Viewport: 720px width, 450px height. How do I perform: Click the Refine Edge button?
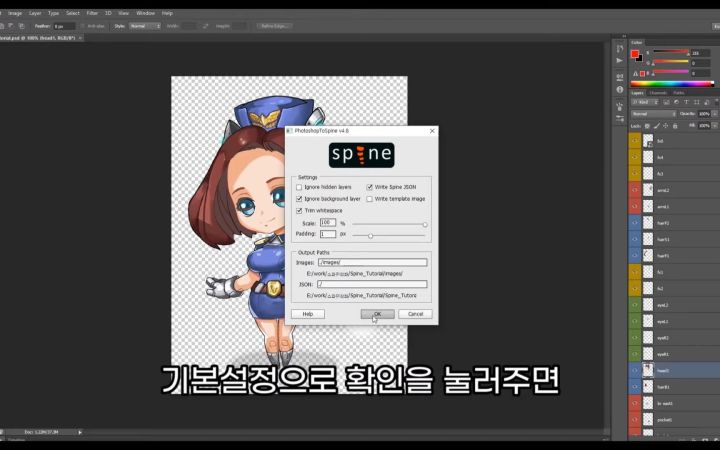tap(274, 27)
